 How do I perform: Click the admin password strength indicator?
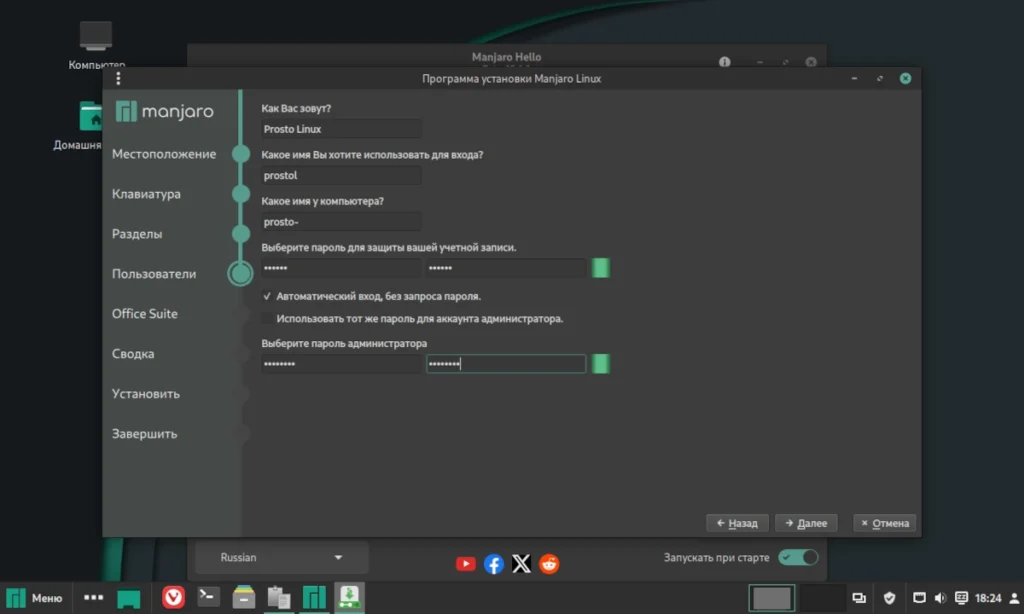[x=601, y=364]
